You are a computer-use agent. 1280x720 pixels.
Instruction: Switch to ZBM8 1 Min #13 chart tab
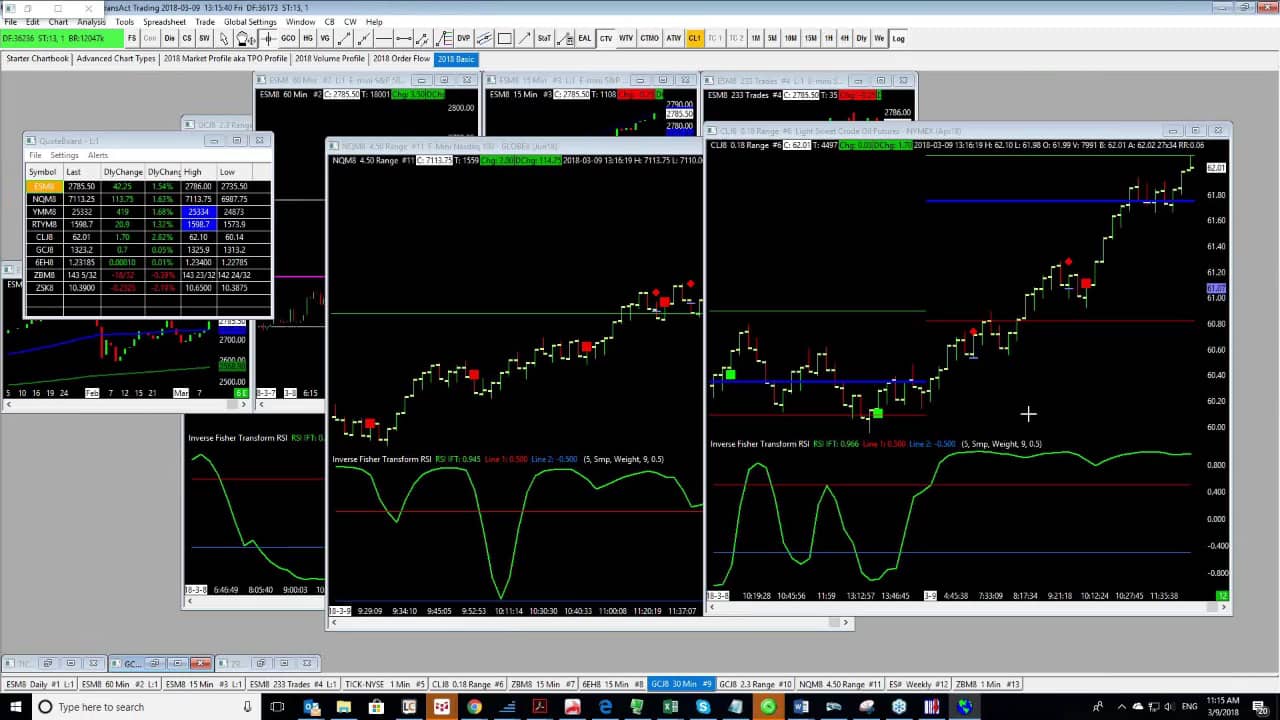click(987, 684)
